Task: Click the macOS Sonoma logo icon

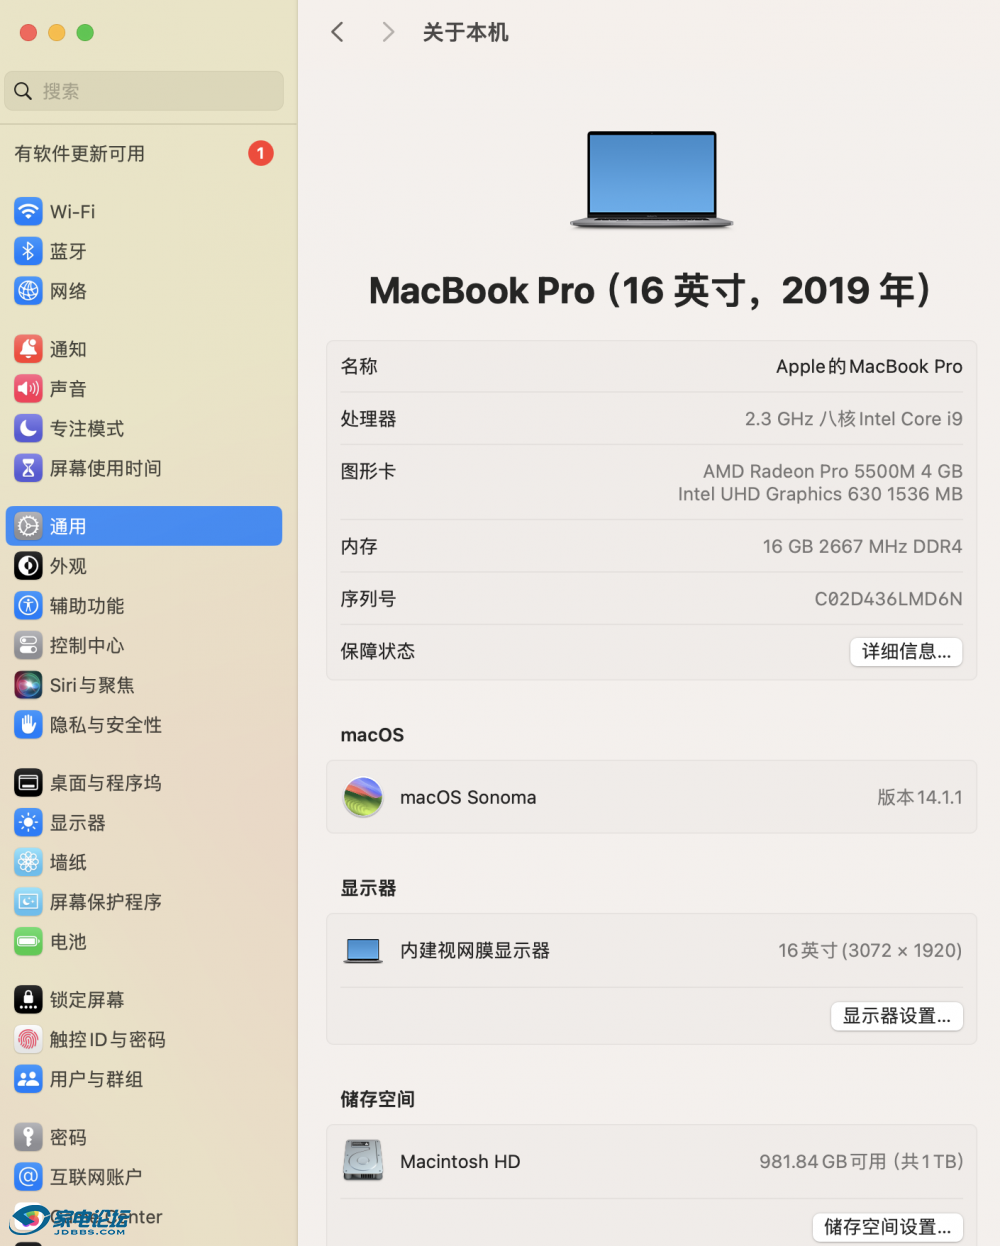Action: tap(363, 797)
